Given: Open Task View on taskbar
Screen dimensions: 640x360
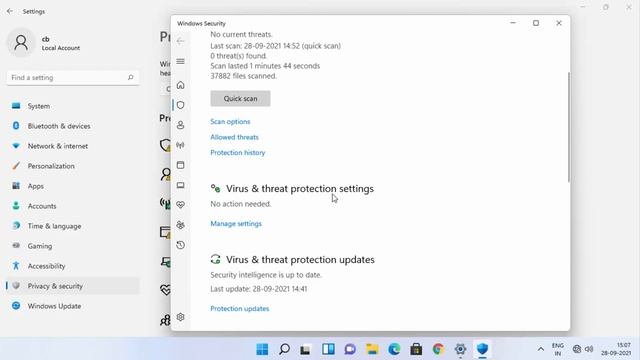Looking at the screenshot, I should [x=305, y=349].
